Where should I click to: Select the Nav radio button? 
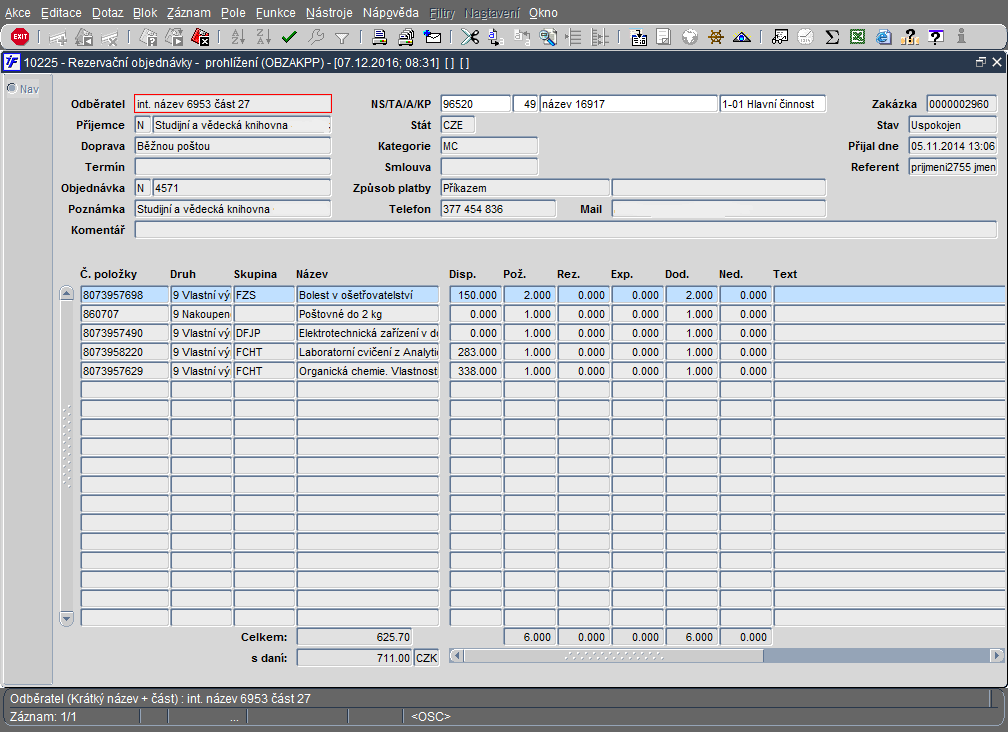(x=12, y=89)
